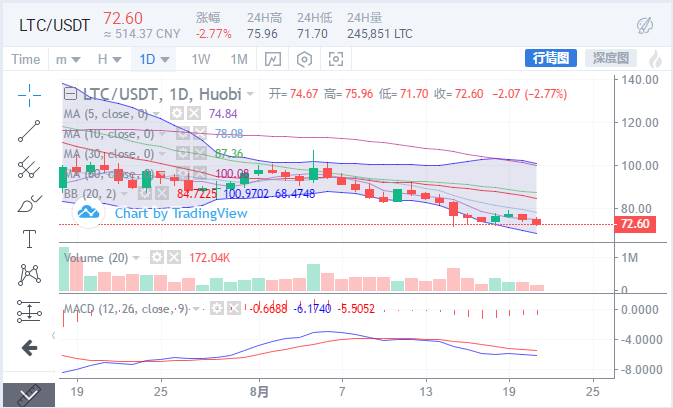Switch to 1M interval
The width and height of the screenshot is (673, 408).
point(239,59)
